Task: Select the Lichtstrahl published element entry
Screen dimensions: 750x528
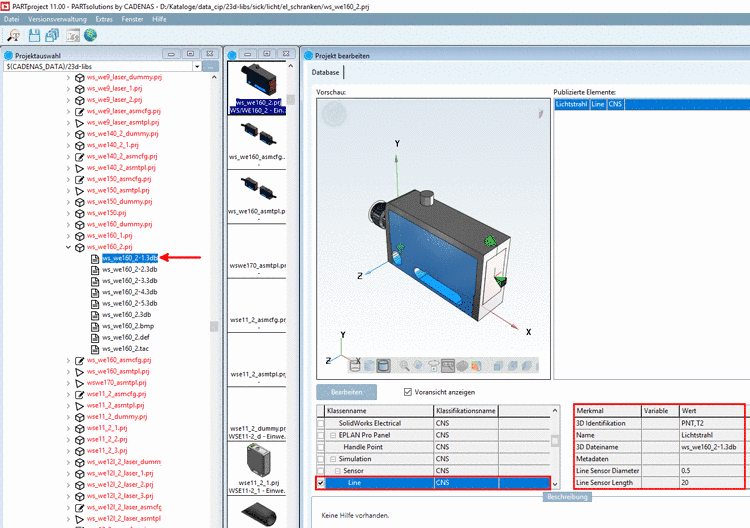Action: point(571,104)
